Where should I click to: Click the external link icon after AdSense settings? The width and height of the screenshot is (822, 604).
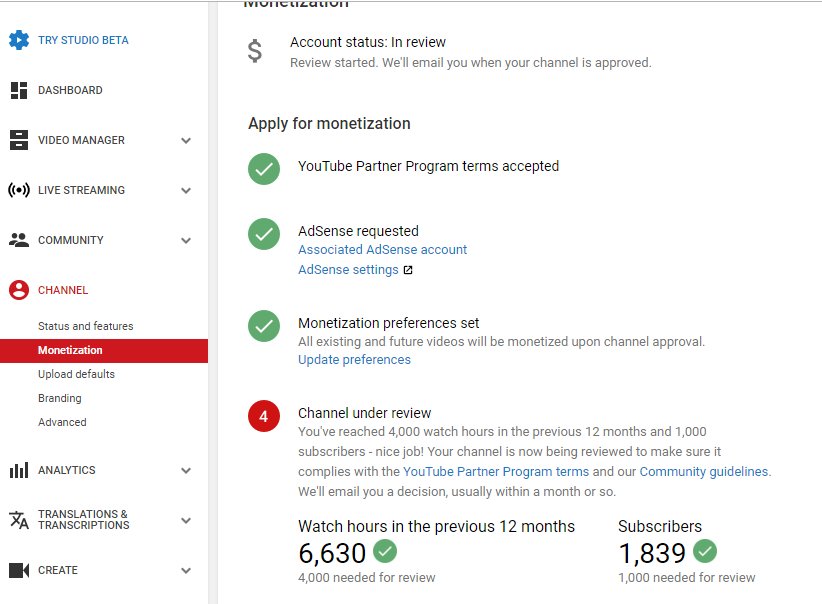[x=408, y=270]
